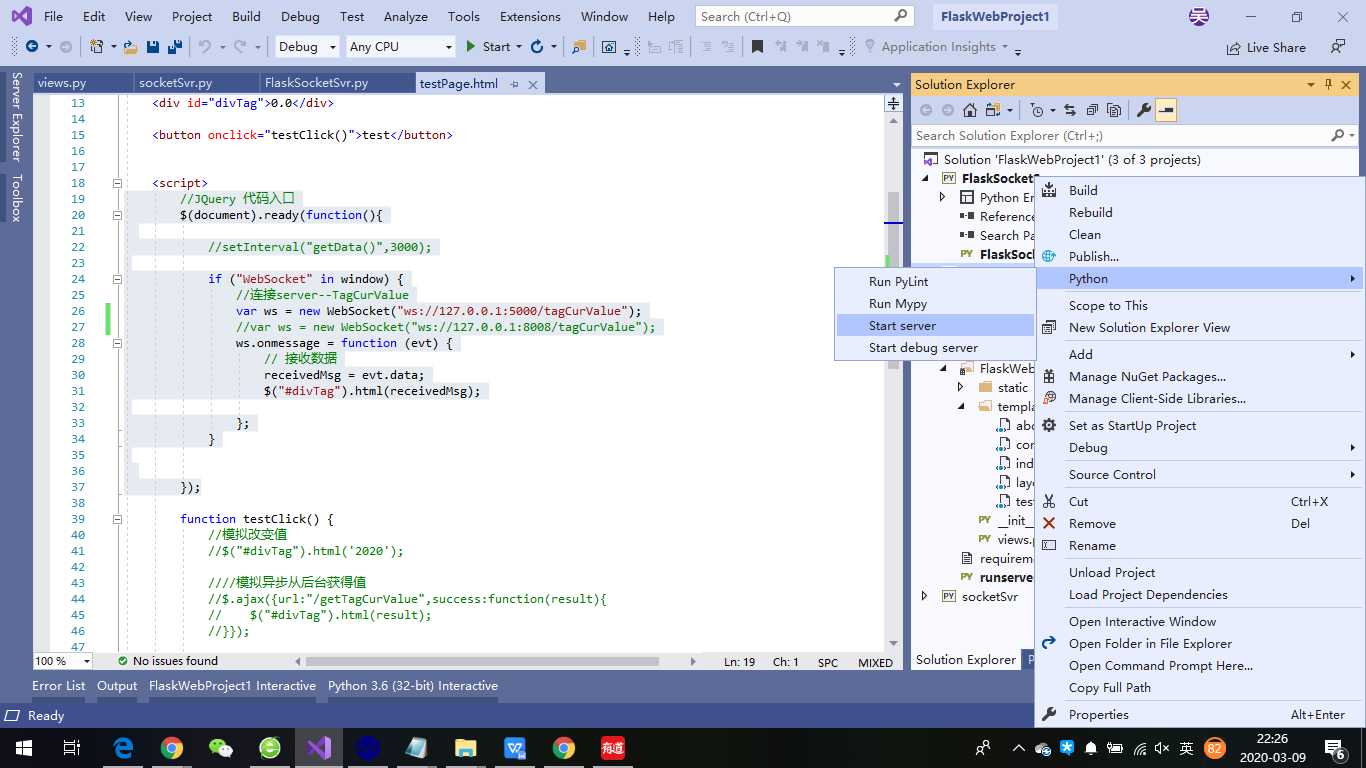Choose Set as StartUp Project

pyautogui.click(x=1200, y=425)
